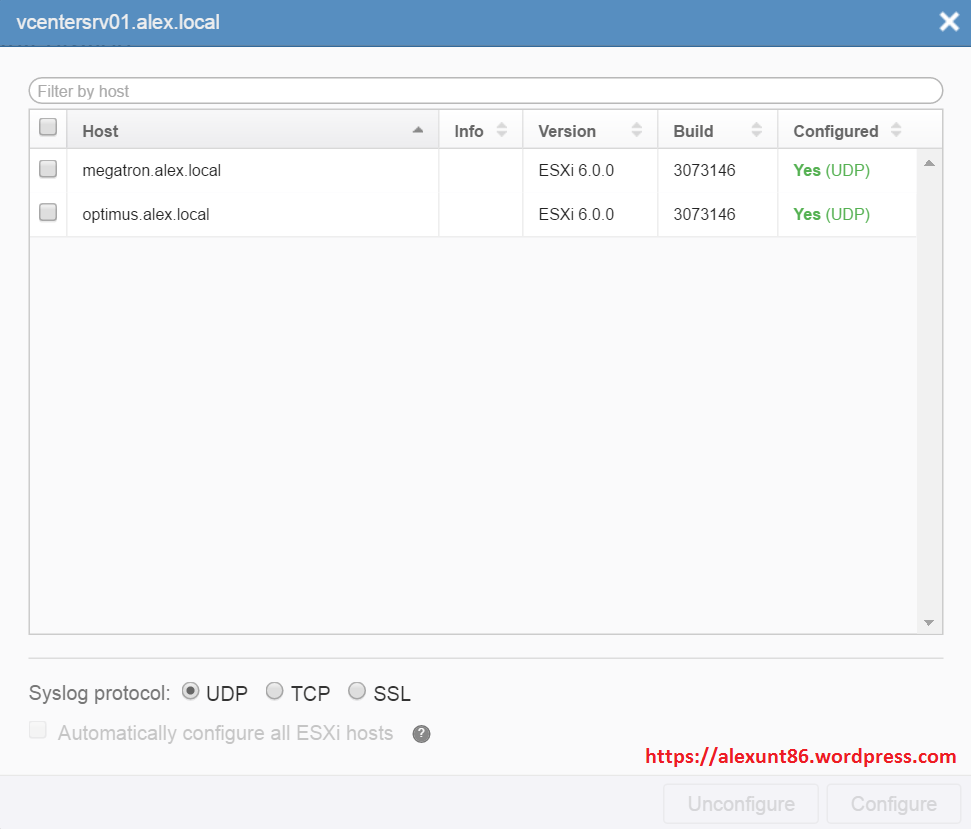Click the Filter by host field
The width and height of the screenshot is (971, 829).
(x=485, y=91)
